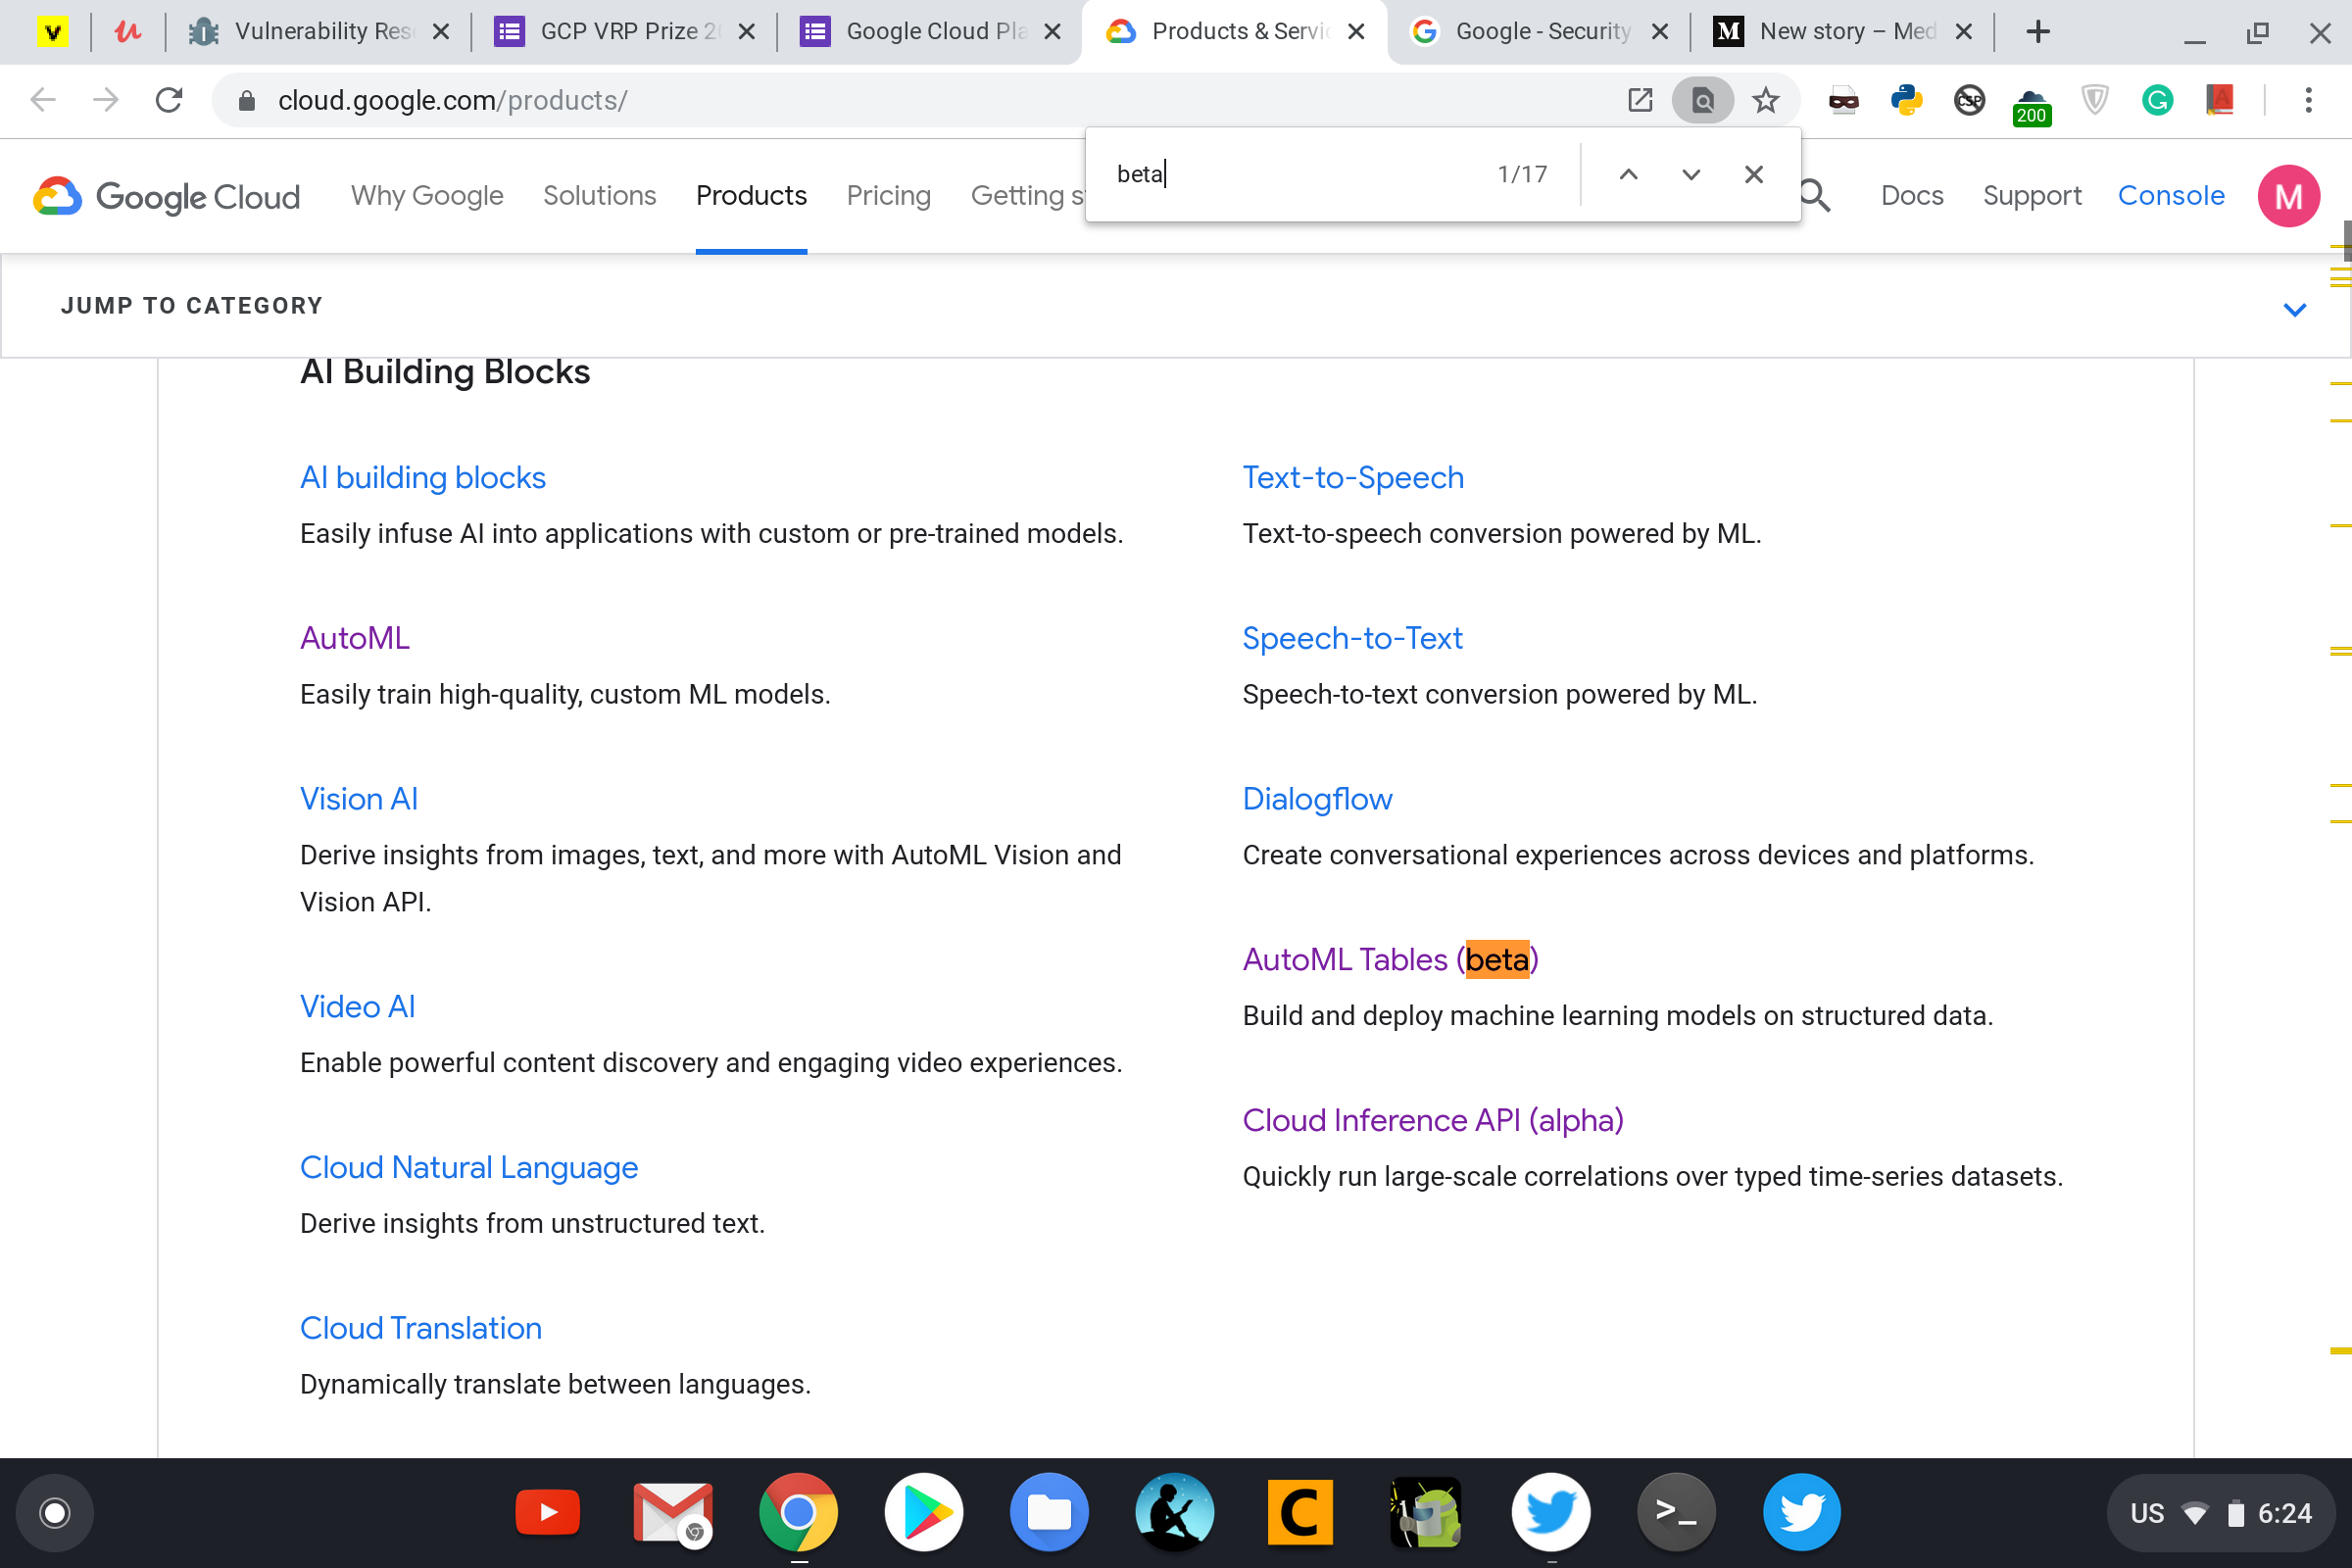Open Chrome three-dot menu
2352x1568 pixels.
click(x=2308, y=100)
